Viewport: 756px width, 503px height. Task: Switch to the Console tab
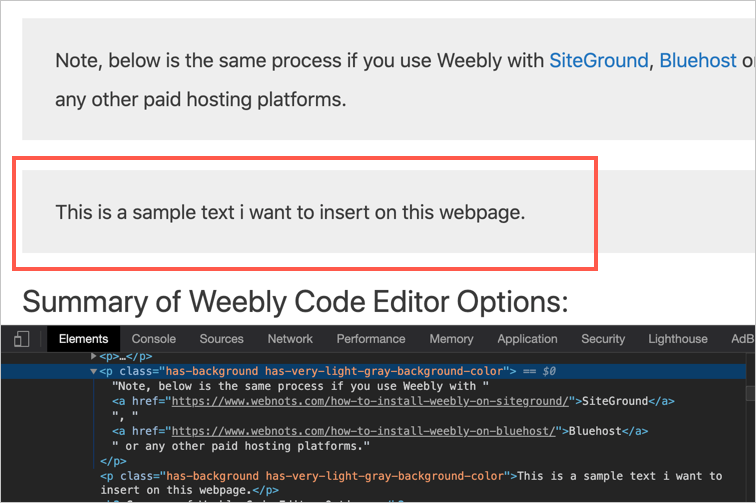click(153, 339)
